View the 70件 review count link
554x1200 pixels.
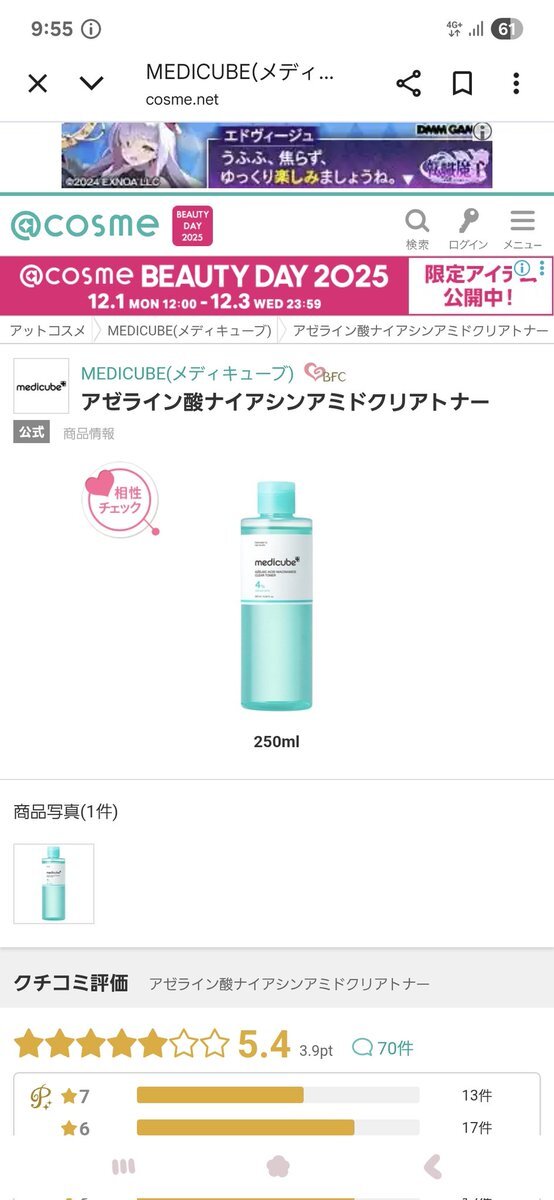click(384, 1048)
